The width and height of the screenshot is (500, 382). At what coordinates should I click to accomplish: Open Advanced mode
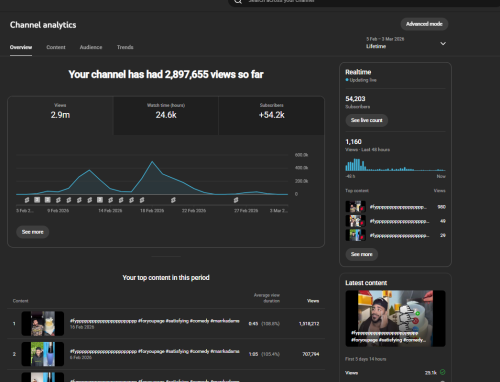click(x=424, y=24)
